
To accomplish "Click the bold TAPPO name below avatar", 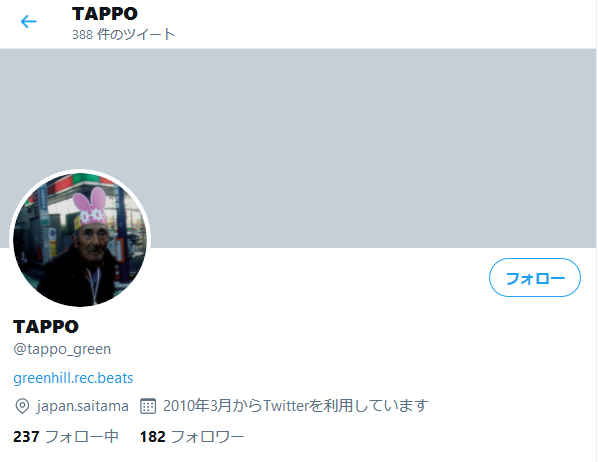I will point(46,327).
